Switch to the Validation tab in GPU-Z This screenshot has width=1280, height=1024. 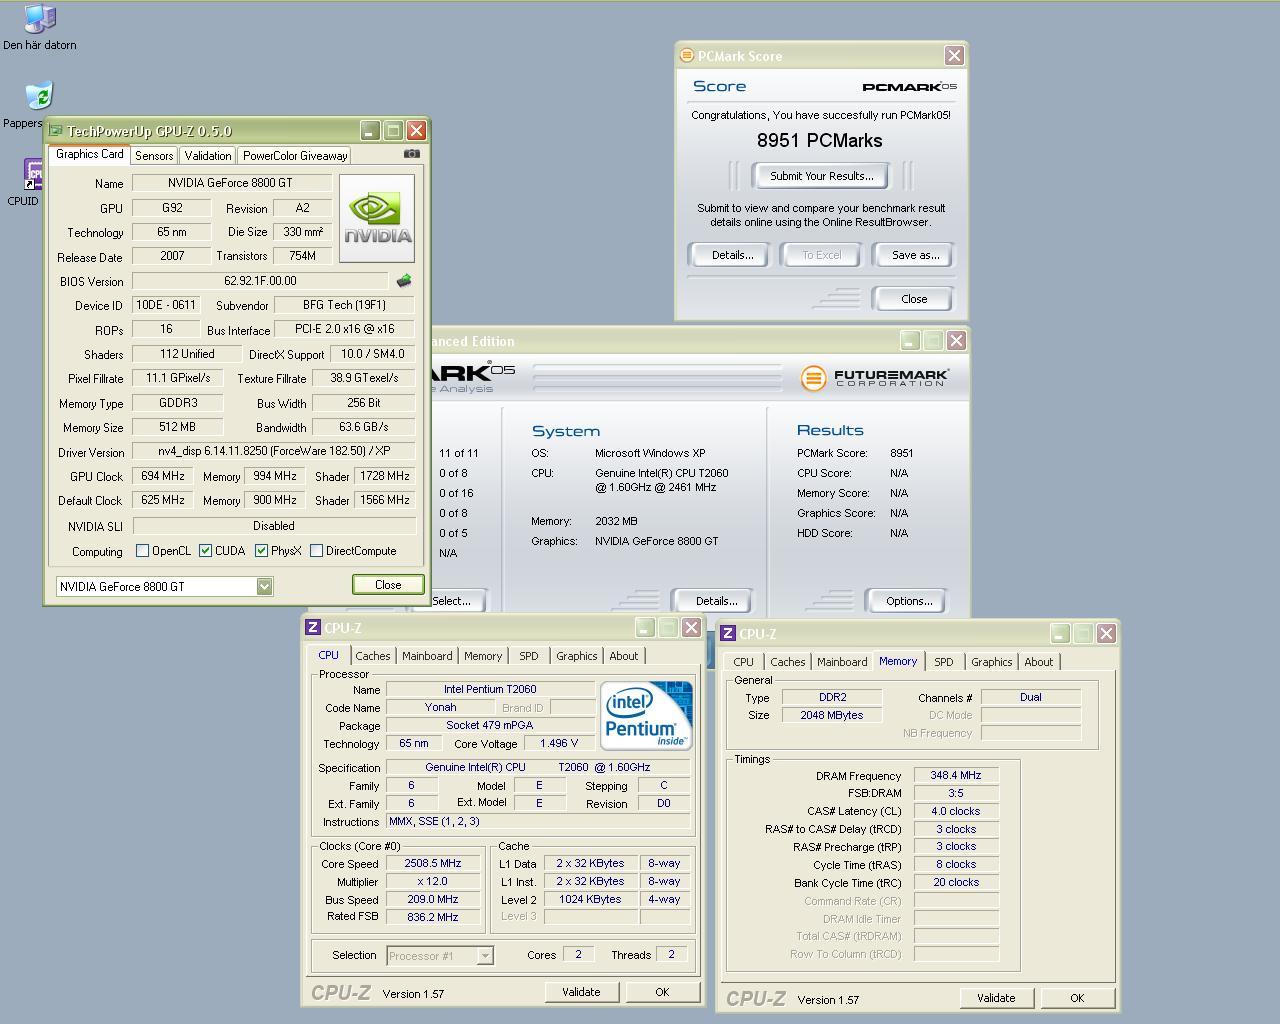click(208, 156)
